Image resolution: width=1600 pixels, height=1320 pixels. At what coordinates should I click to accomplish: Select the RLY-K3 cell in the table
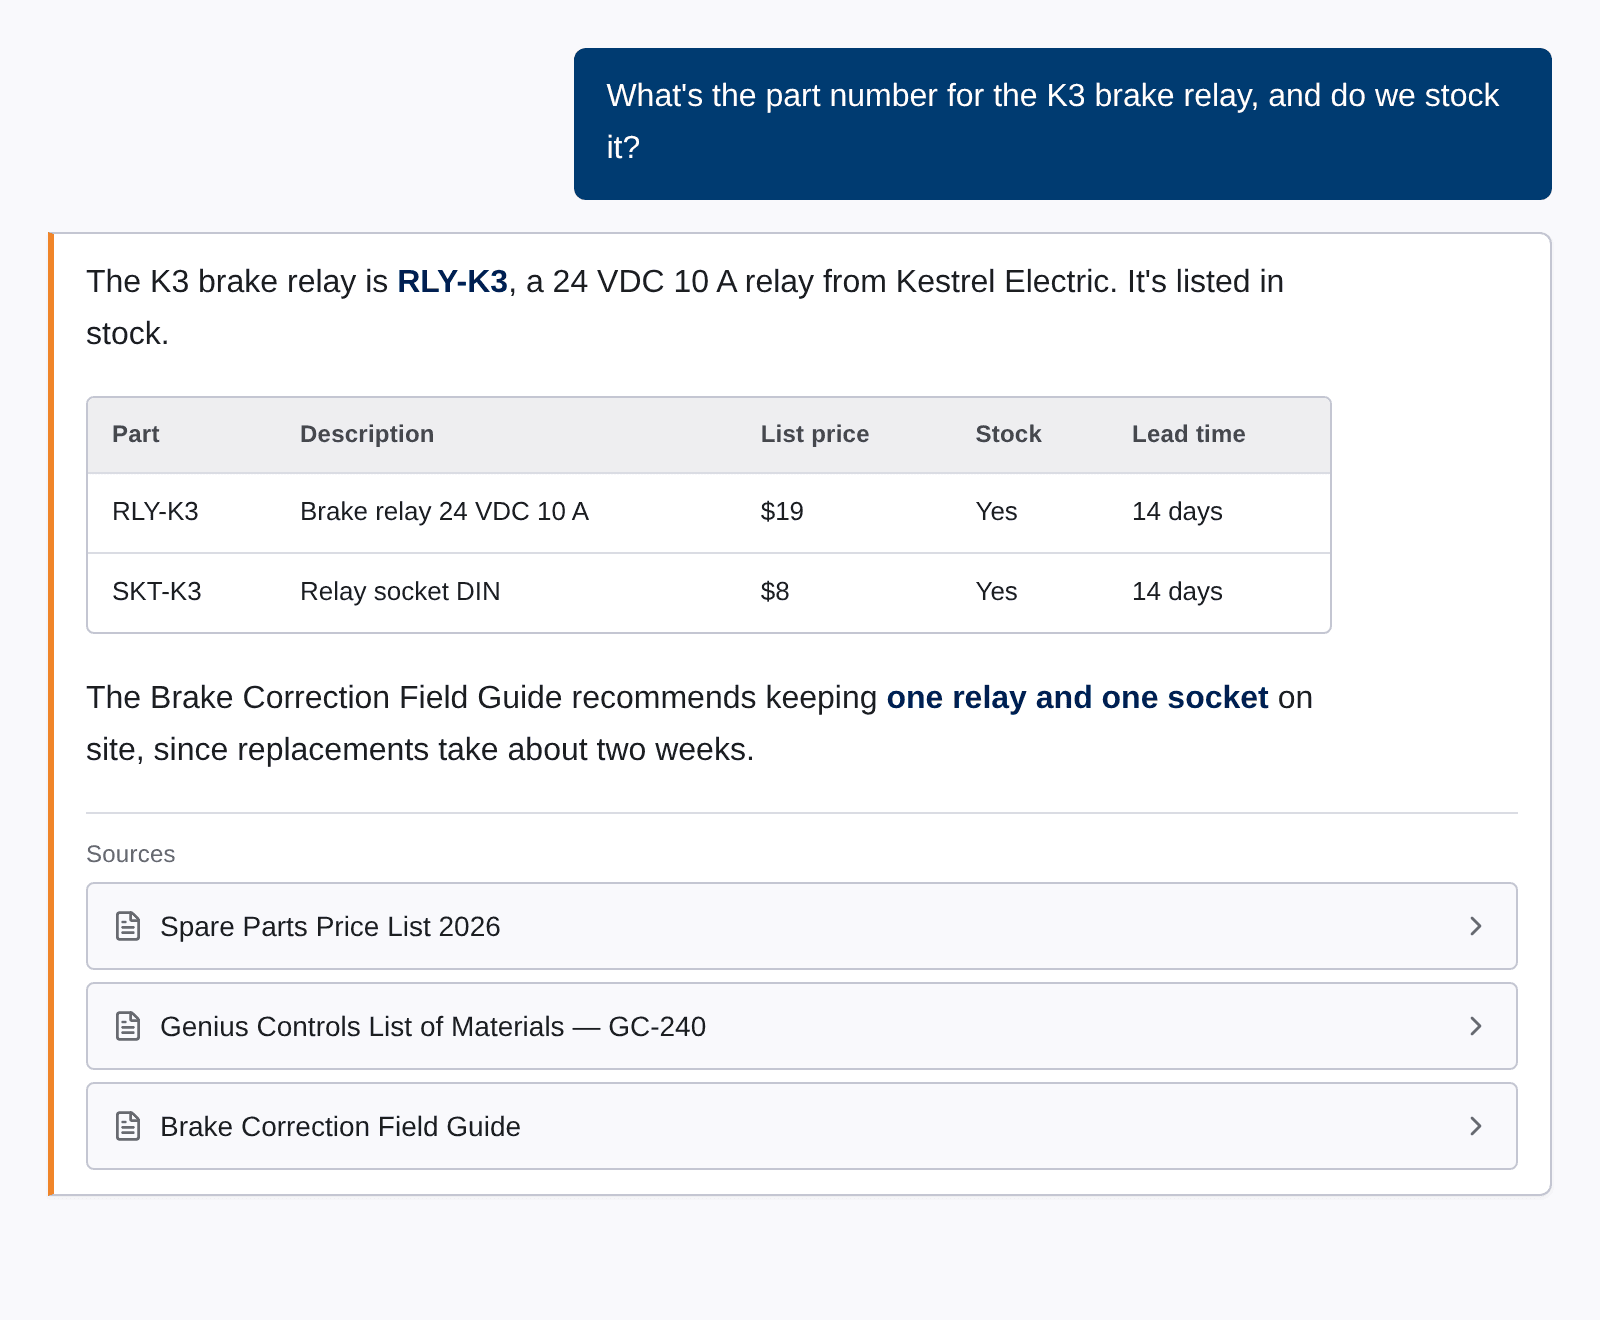tap(156, 512)
